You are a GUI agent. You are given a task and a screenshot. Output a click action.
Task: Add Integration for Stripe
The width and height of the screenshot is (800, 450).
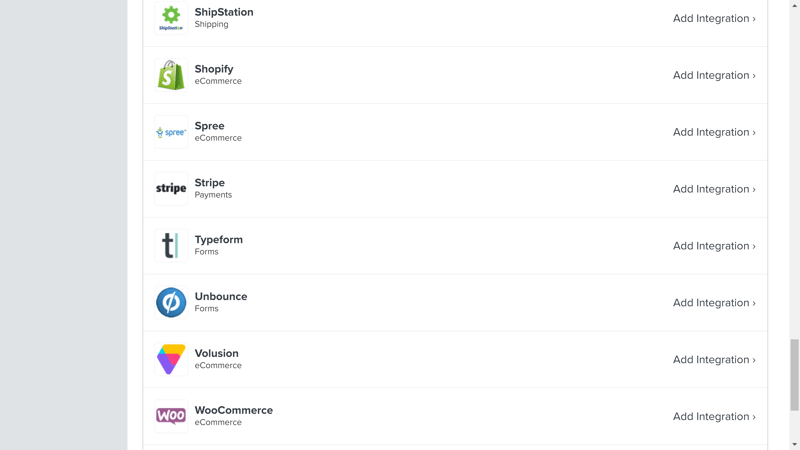pyautogui.click(x=713, y=189)
